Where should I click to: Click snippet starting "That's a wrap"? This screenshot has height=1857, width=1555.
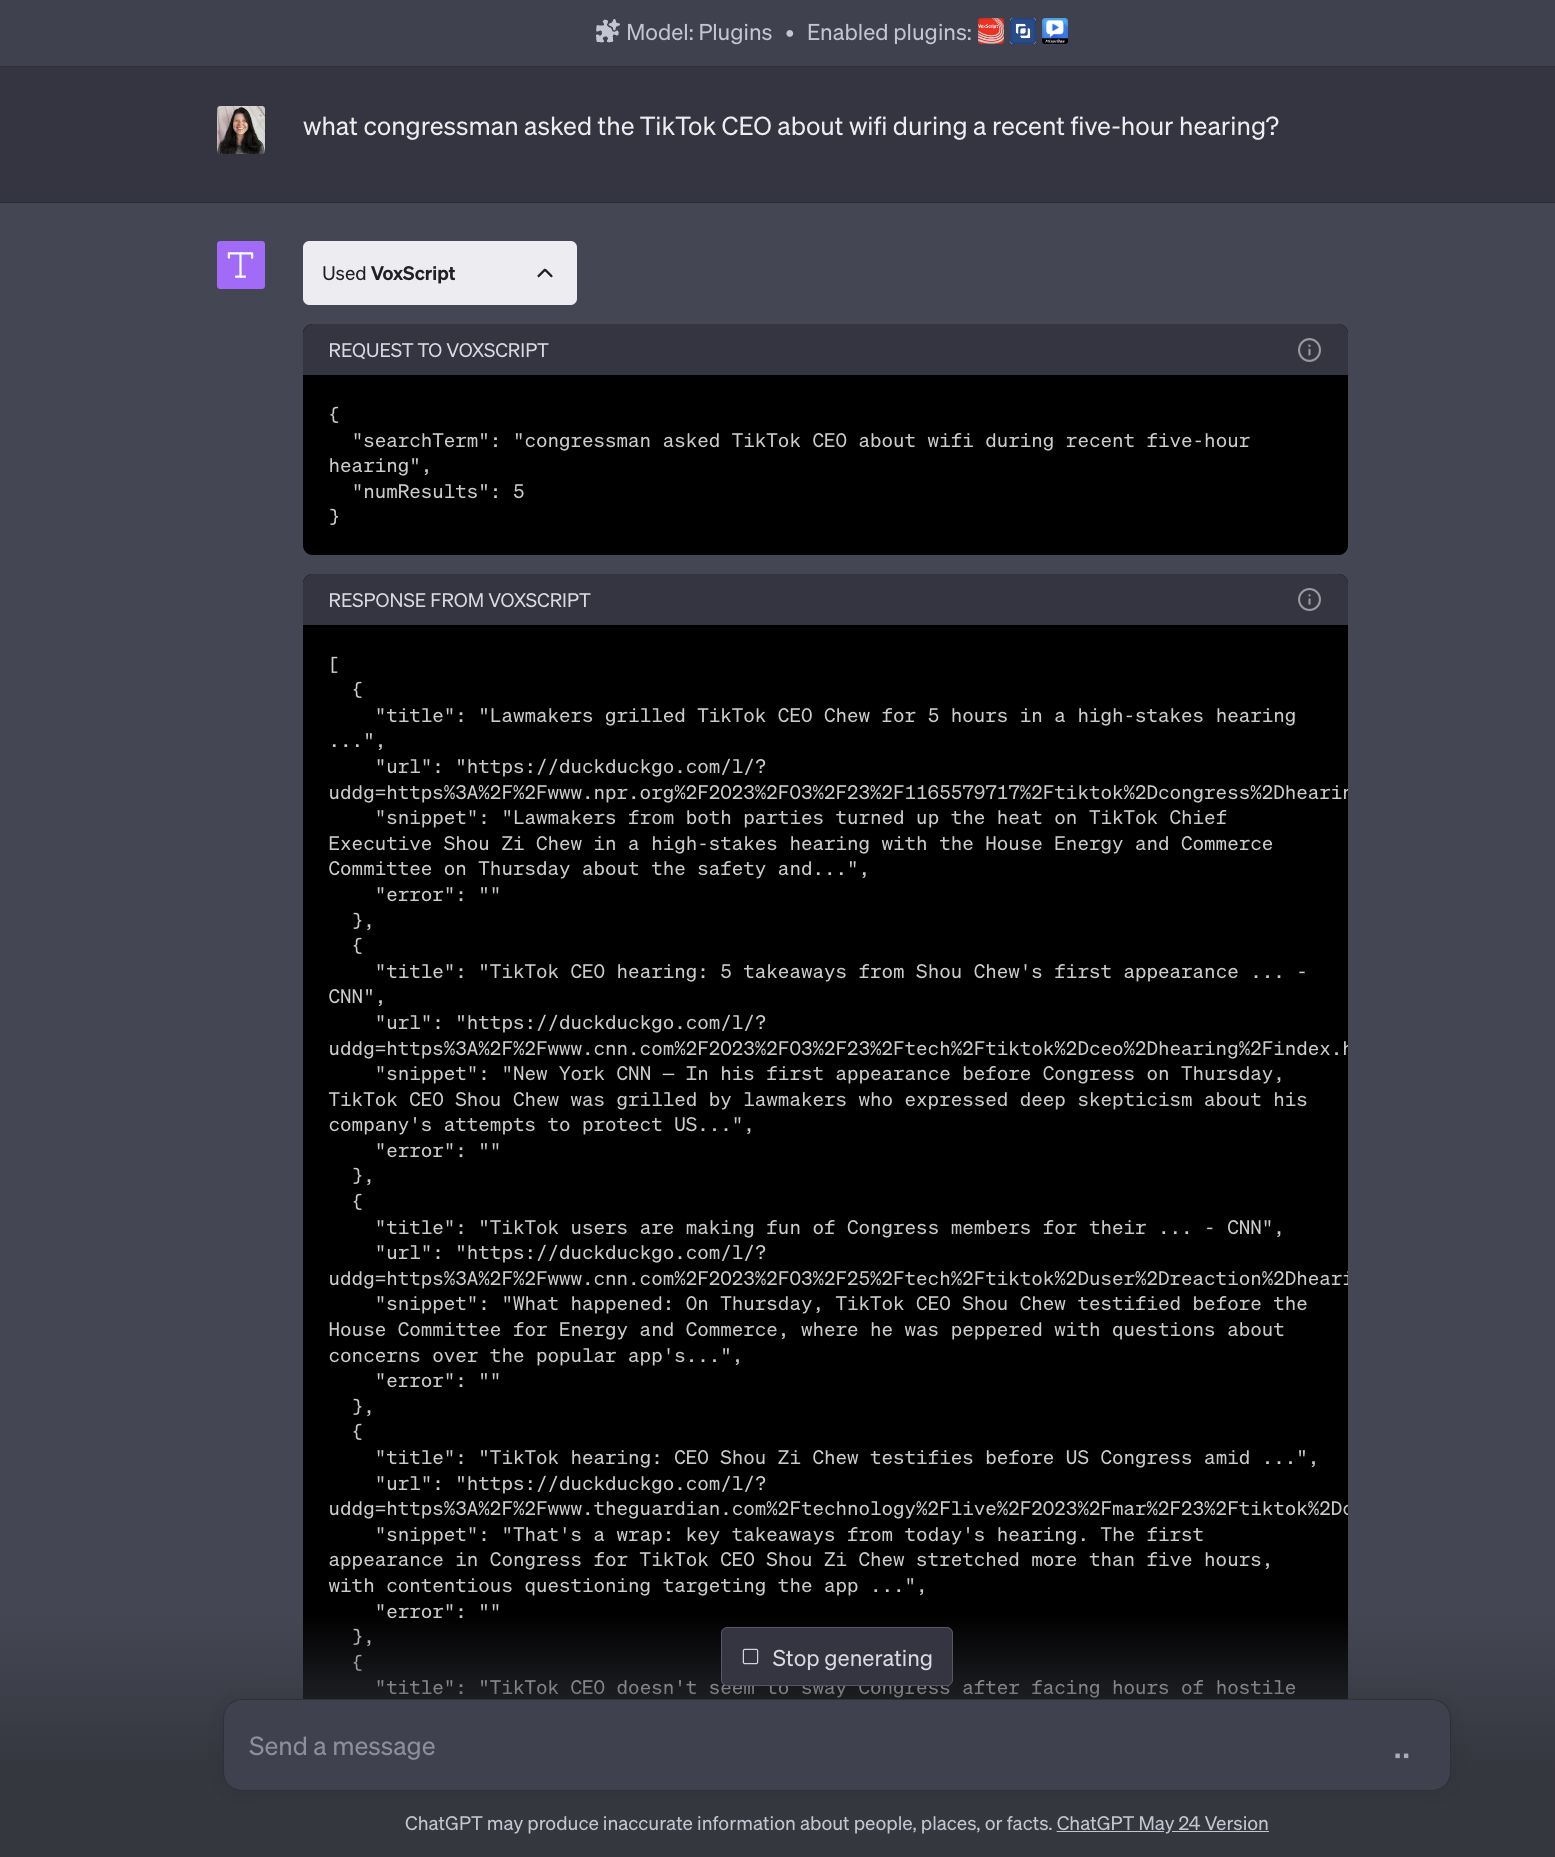[800, 1560]
